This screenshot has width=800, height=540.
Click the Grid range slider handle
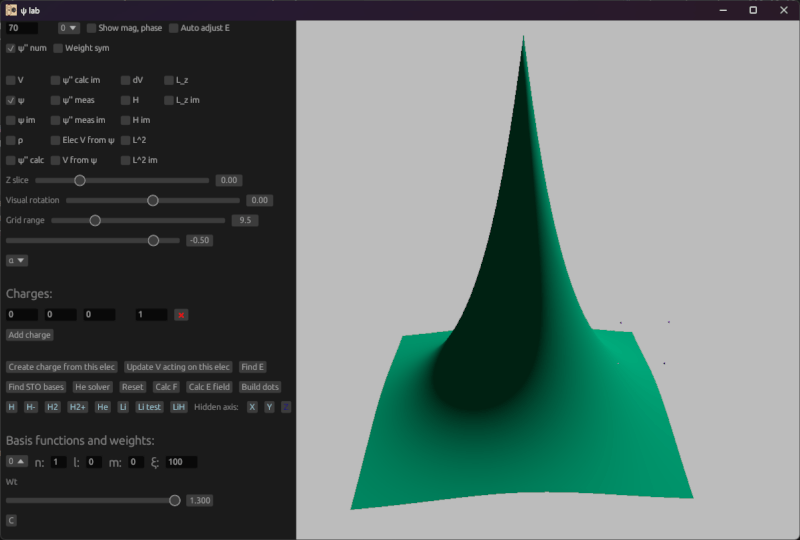(x=95, y=220)
